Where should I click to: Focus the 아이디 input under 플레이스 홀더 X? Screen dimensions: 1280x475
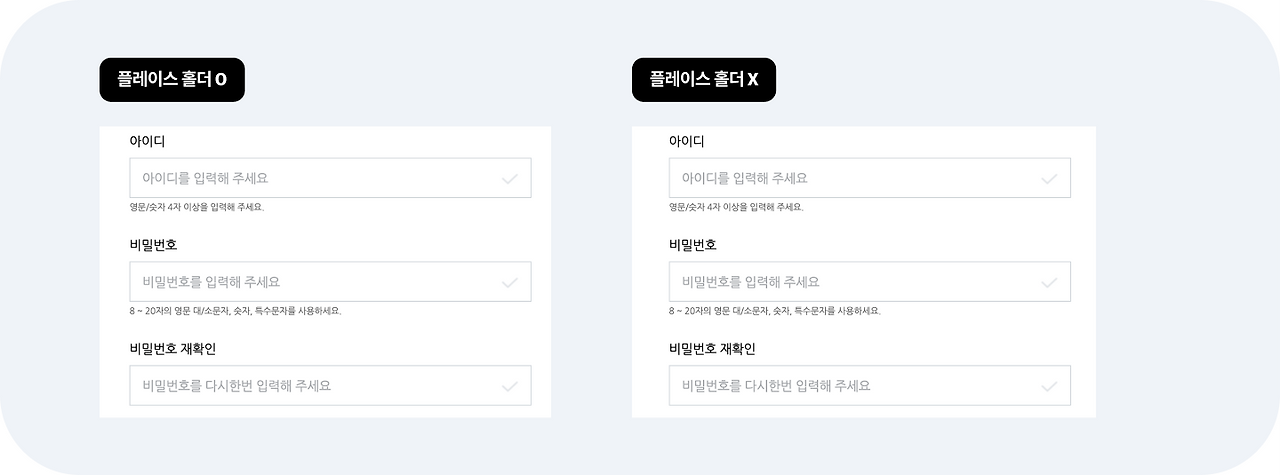[870, 178]
